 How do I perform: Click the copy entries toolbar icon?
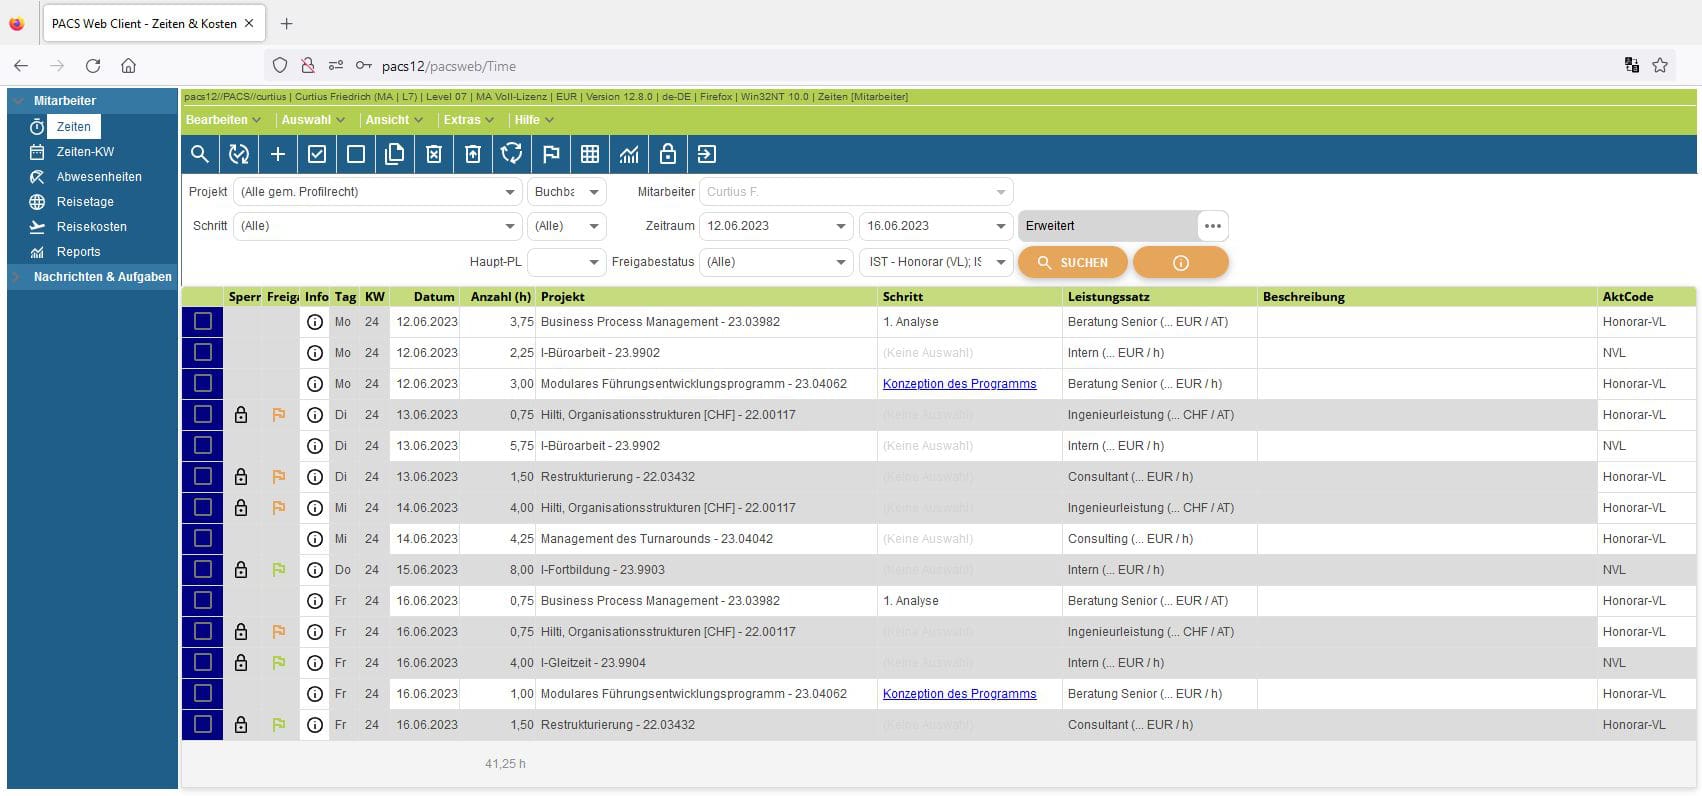tap(395, 154)
